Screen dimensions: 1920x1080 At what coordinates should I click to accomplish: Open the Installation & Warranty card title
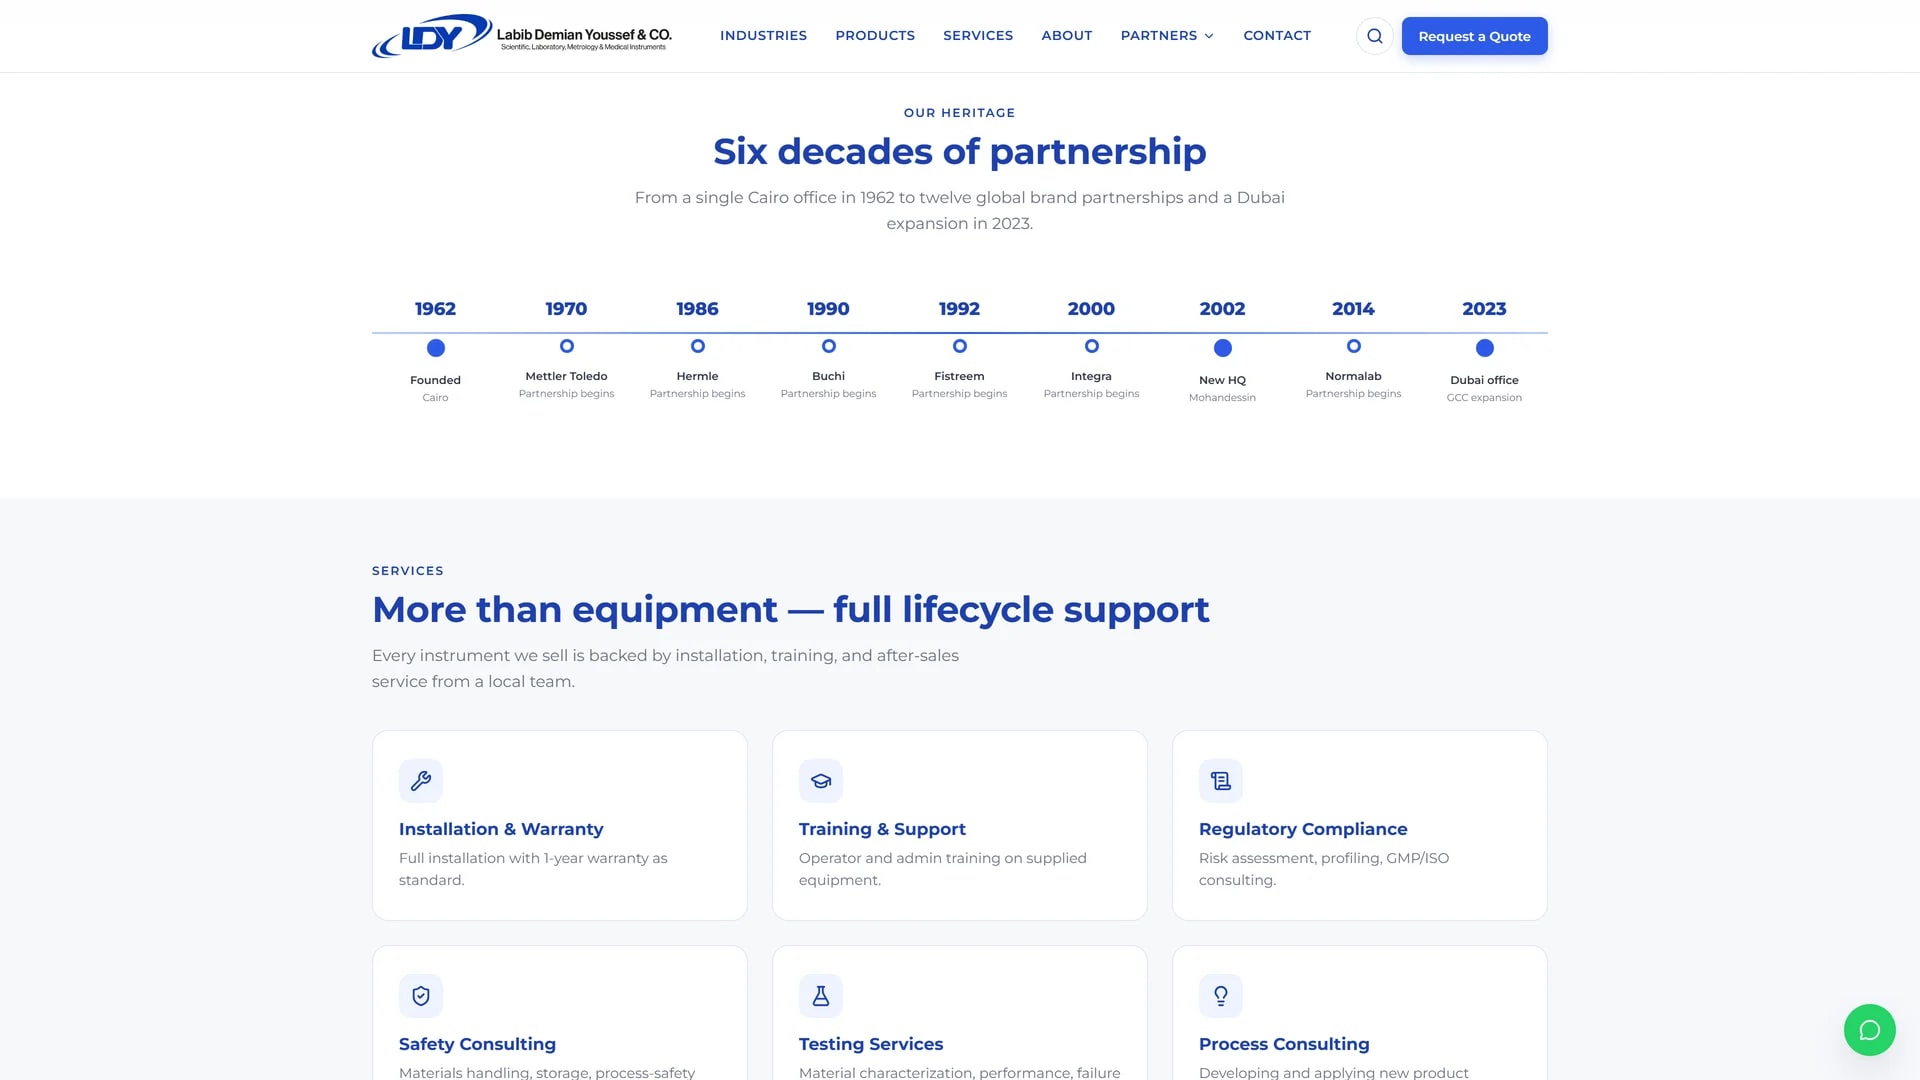(501, 829)
